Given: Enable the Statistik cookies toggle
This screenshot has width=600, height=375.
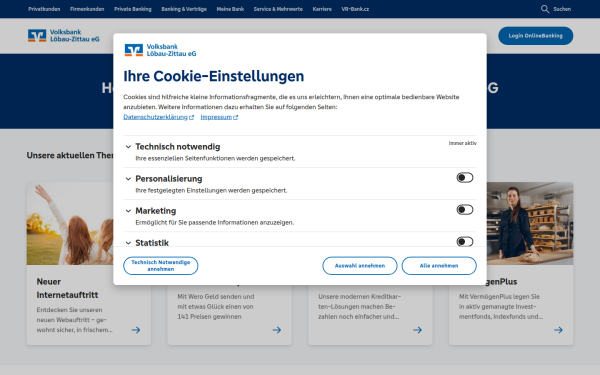Looking at the screenshot, I should tap(465, 241).
